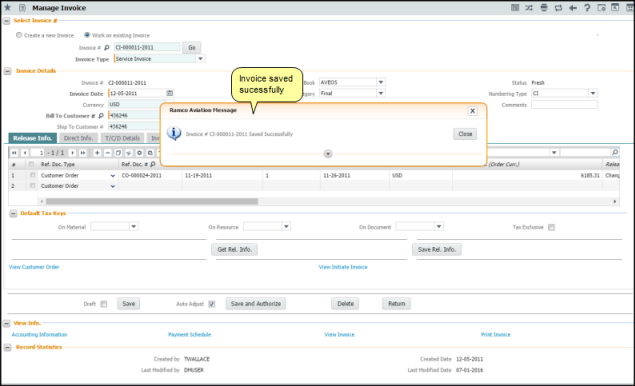The image size is (635, 386).
Task: Close message dialog using X icon
Action: coord(472,111)
